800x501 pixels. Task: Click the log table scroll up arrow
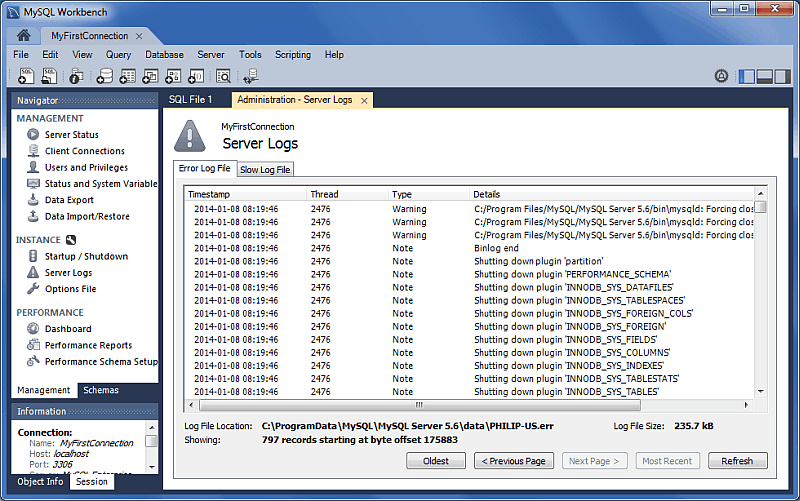[x=761, y=193]
